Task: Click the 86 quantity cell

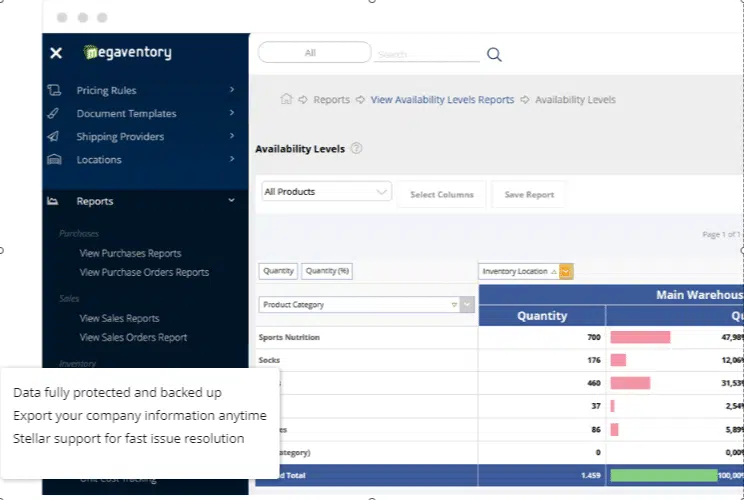Action: click(596, 429)
